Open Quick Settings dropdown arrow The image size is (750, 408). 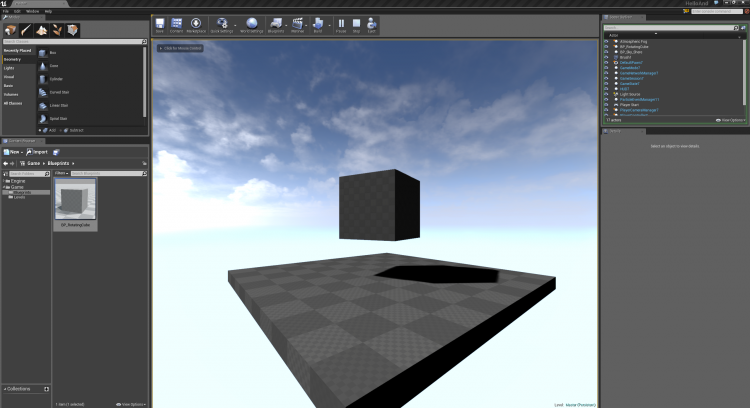click(x=235, y=25)
